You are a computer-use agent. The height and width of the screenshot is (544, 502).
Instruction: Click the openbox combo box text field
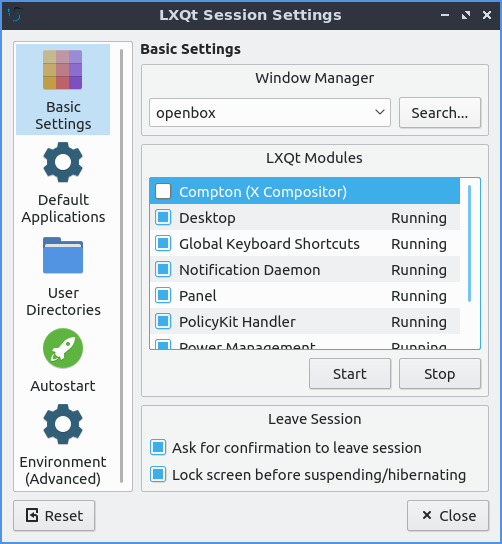pyautogui.click(x=270, y=112)
